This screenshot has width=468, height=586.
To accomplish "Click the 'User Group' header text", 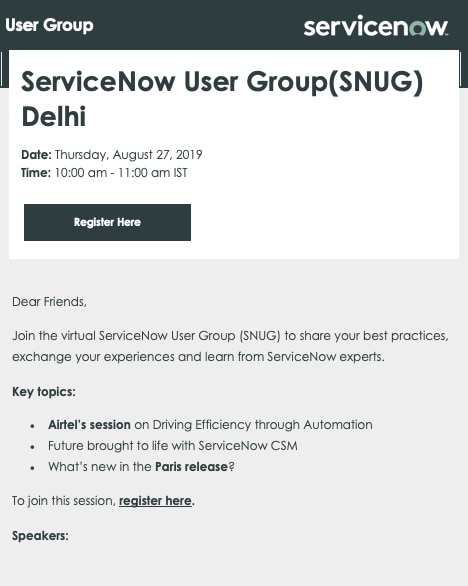I will 49,25.
